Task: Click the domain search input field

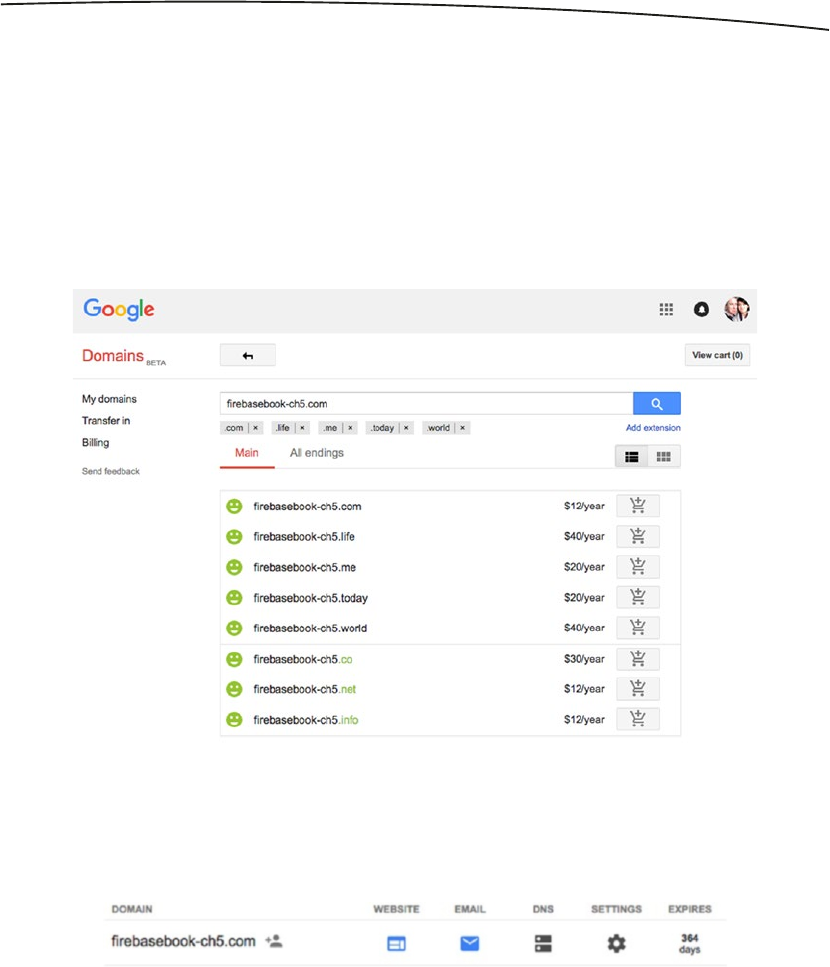Action: 426,403
